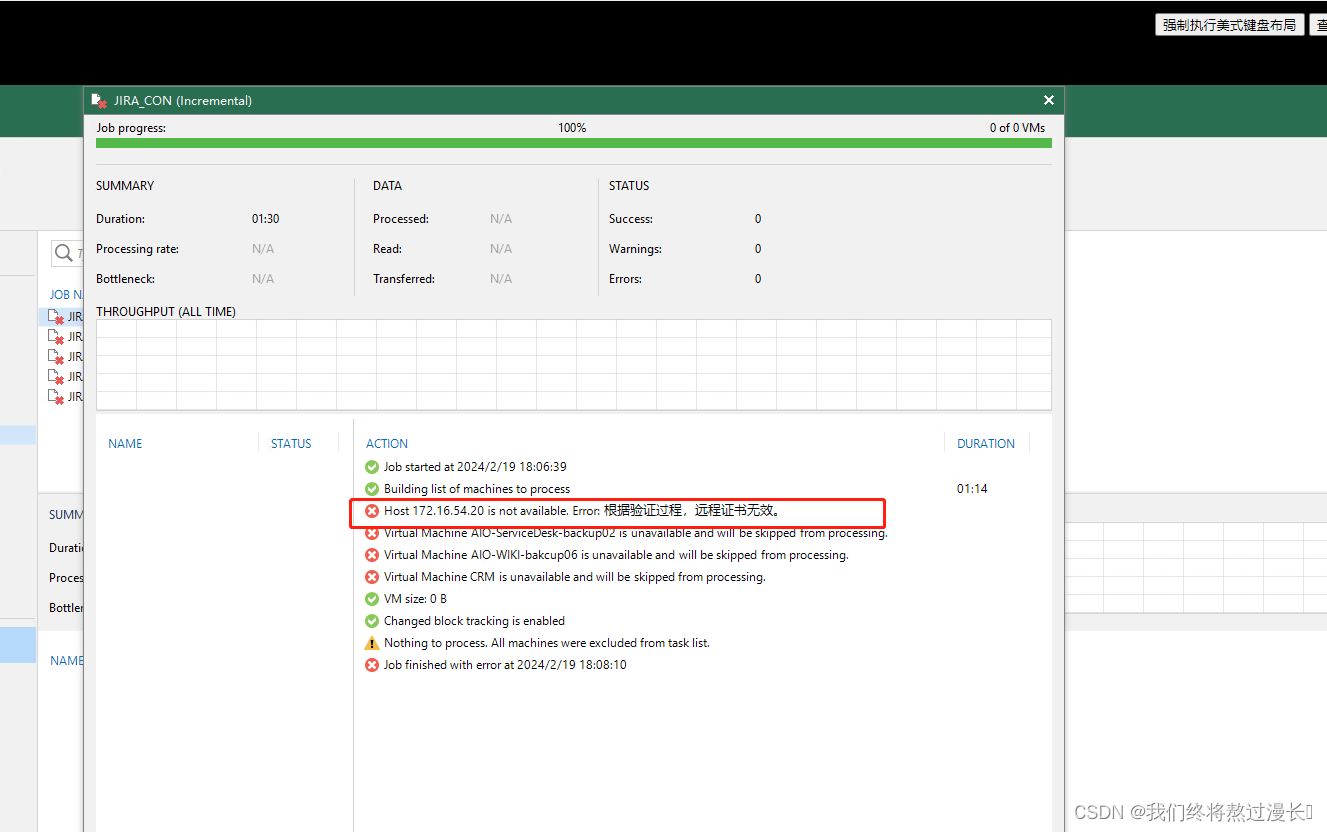The width and height of the screenshot is (1327, 832).
Task: Click the Bottleneck label in summary
Action: [125, 279]
